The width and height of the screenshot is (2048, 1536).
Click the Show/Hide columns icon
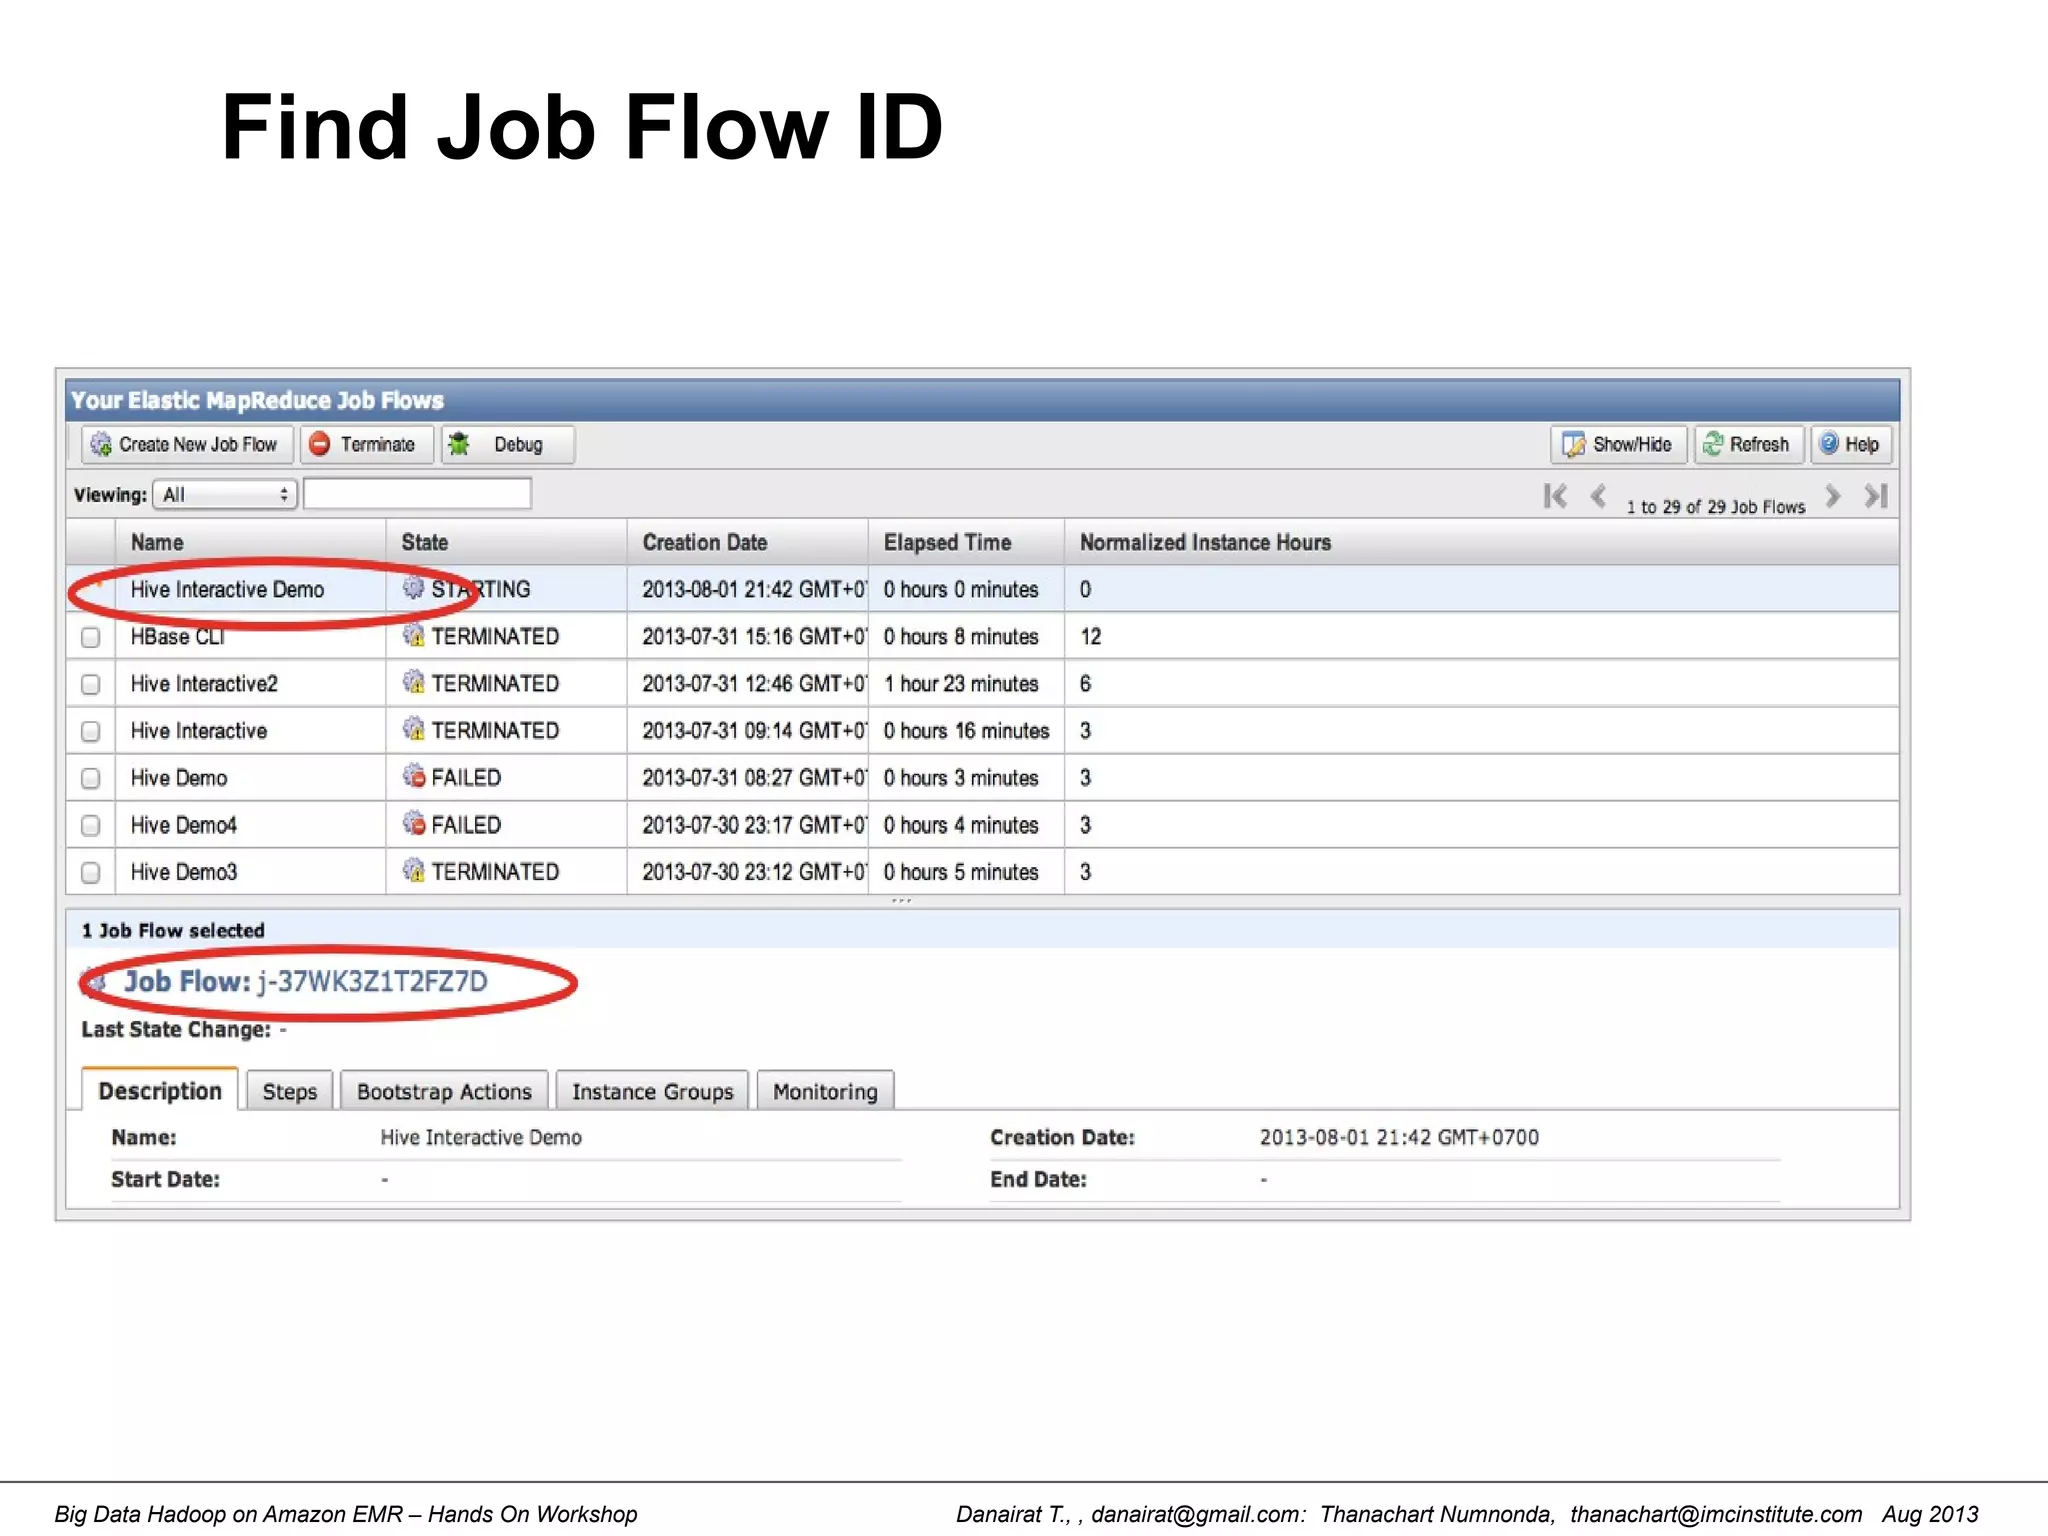[x=1574, y=444]
